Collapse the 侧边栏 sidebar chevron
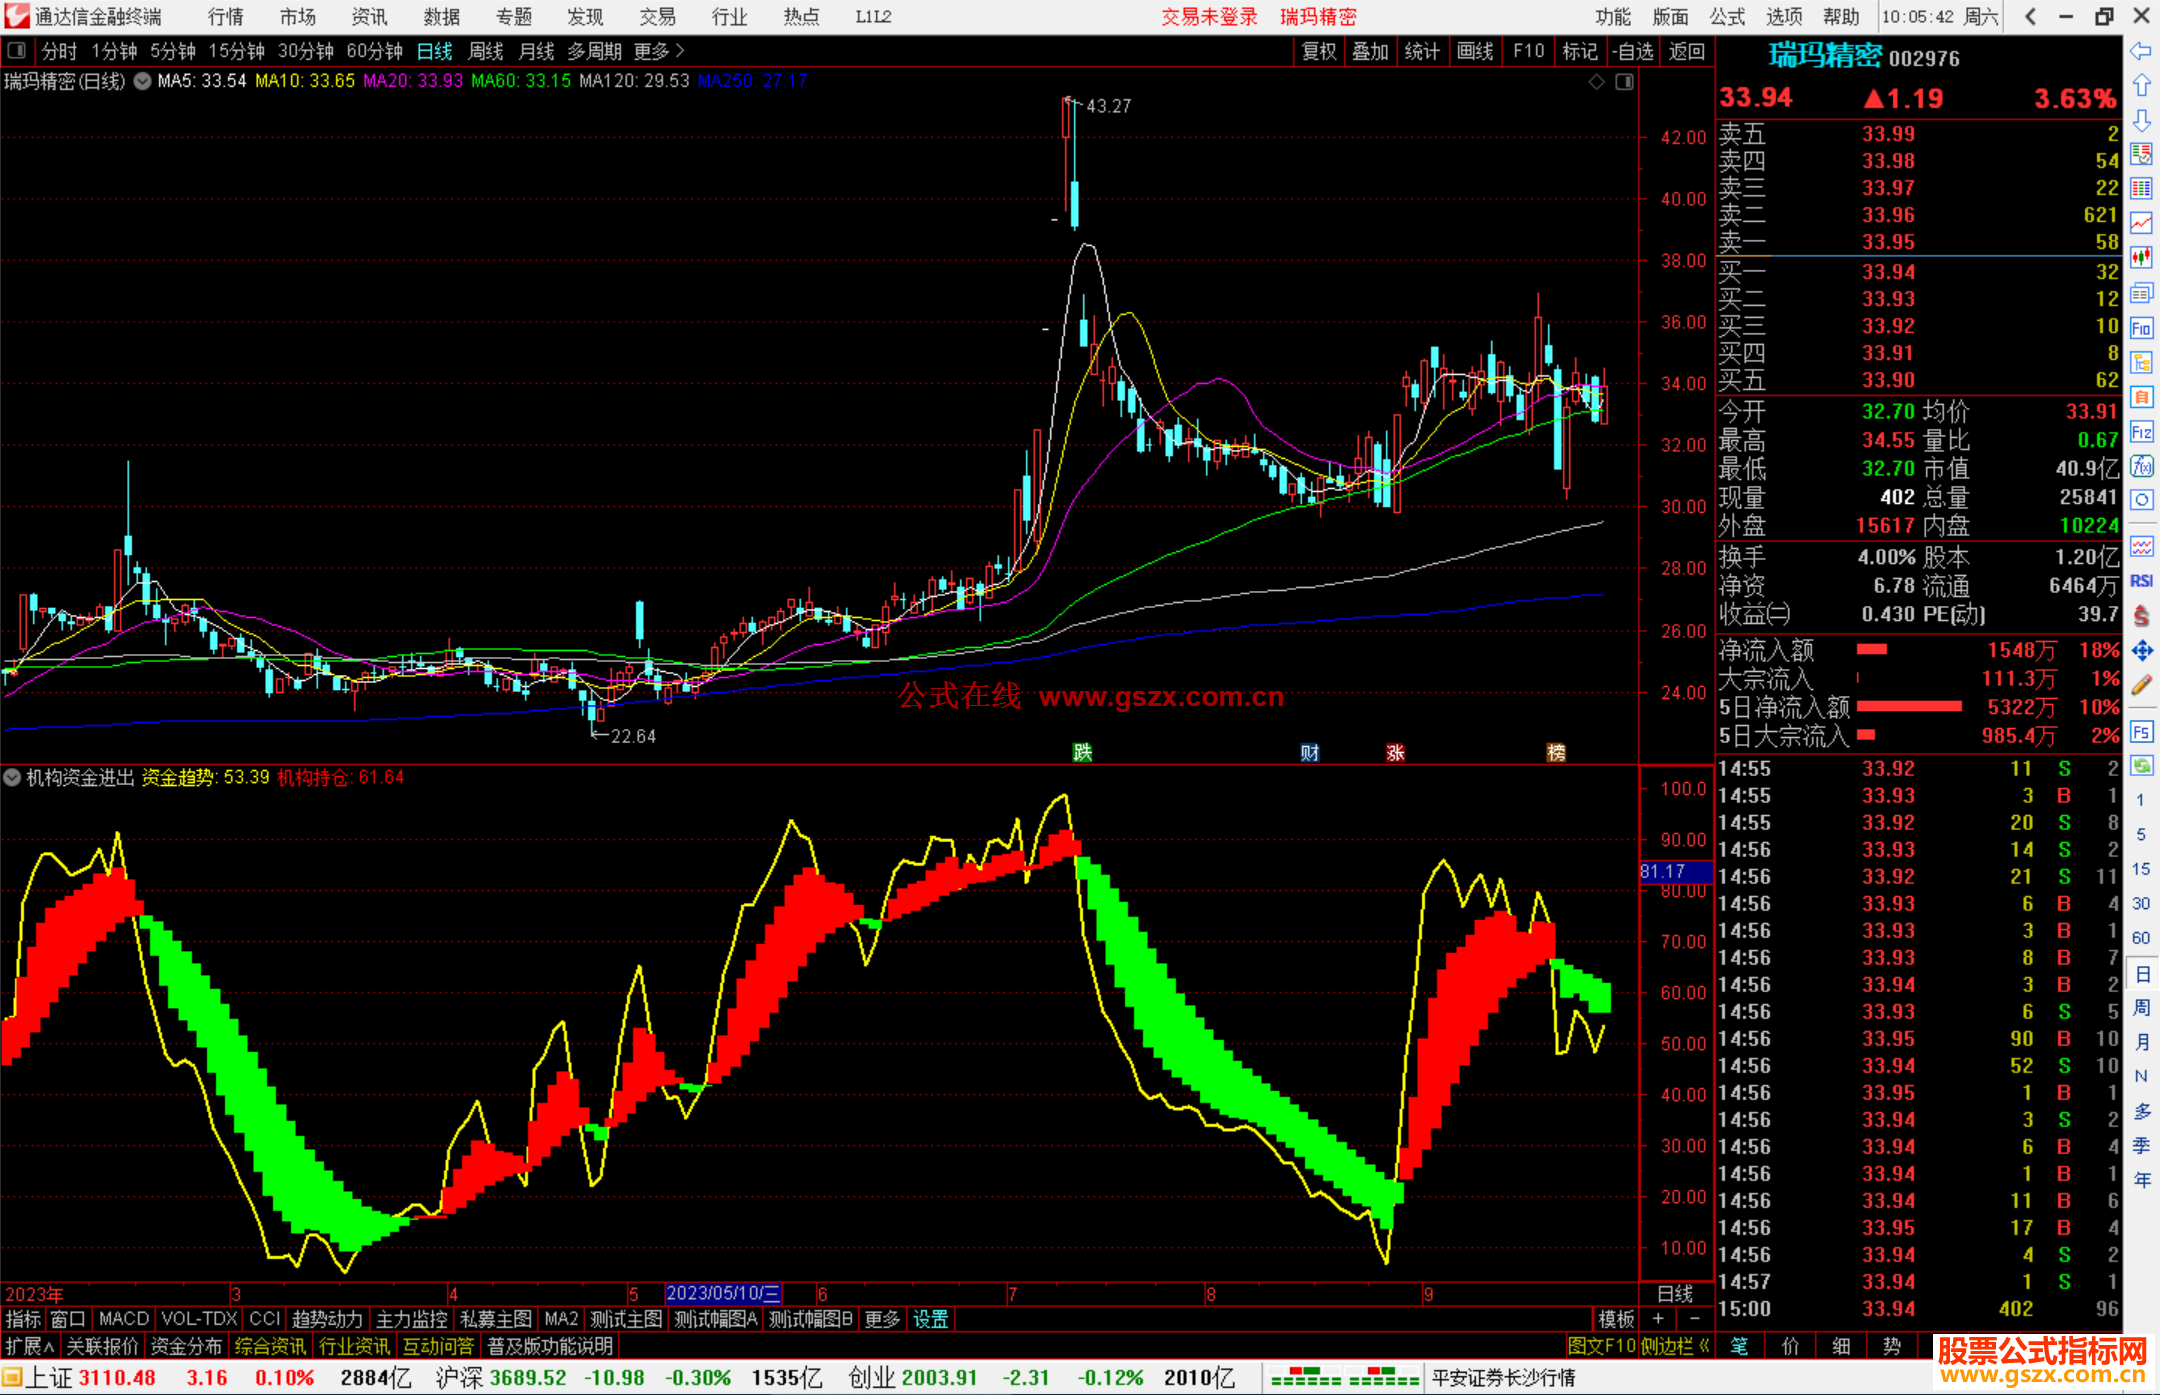 [1704, 1346]
